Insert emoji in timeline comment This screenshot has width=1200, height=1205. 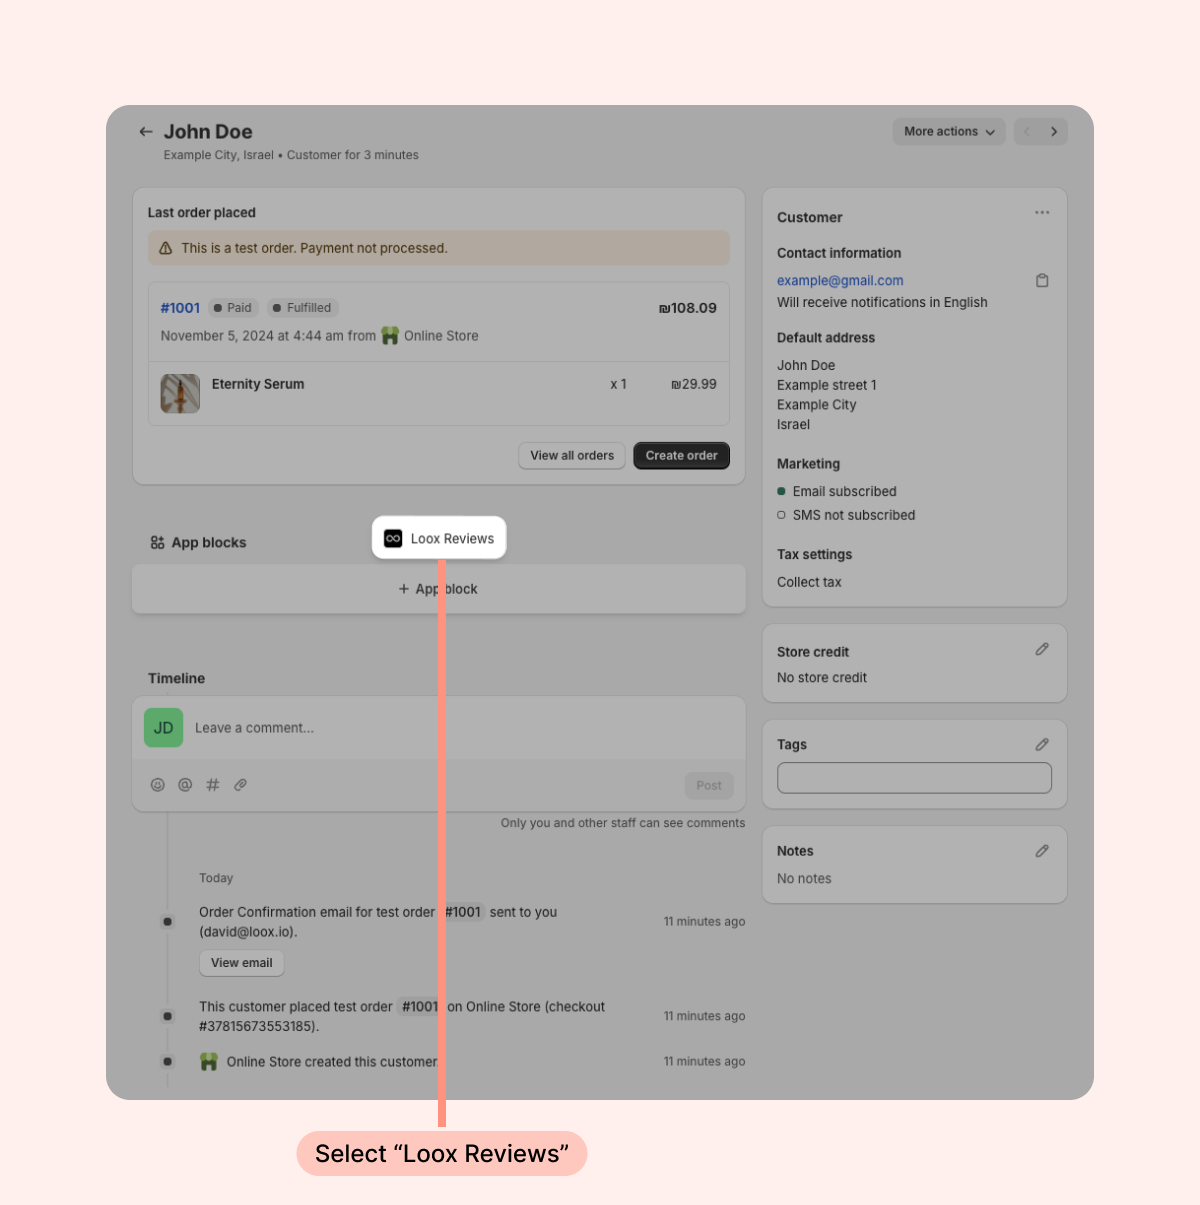tap(157, 785)
